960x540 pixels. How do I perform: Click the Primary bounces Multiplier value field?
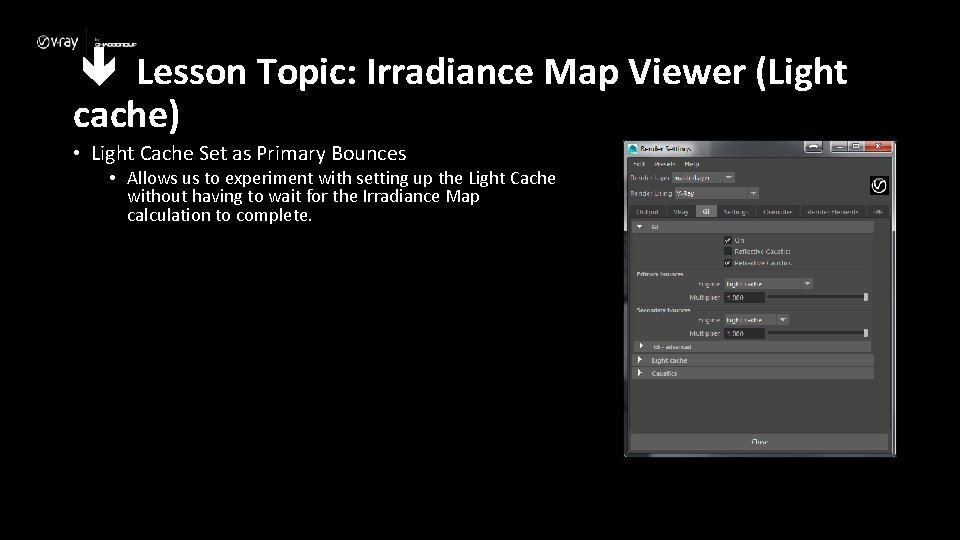(744, 297)
